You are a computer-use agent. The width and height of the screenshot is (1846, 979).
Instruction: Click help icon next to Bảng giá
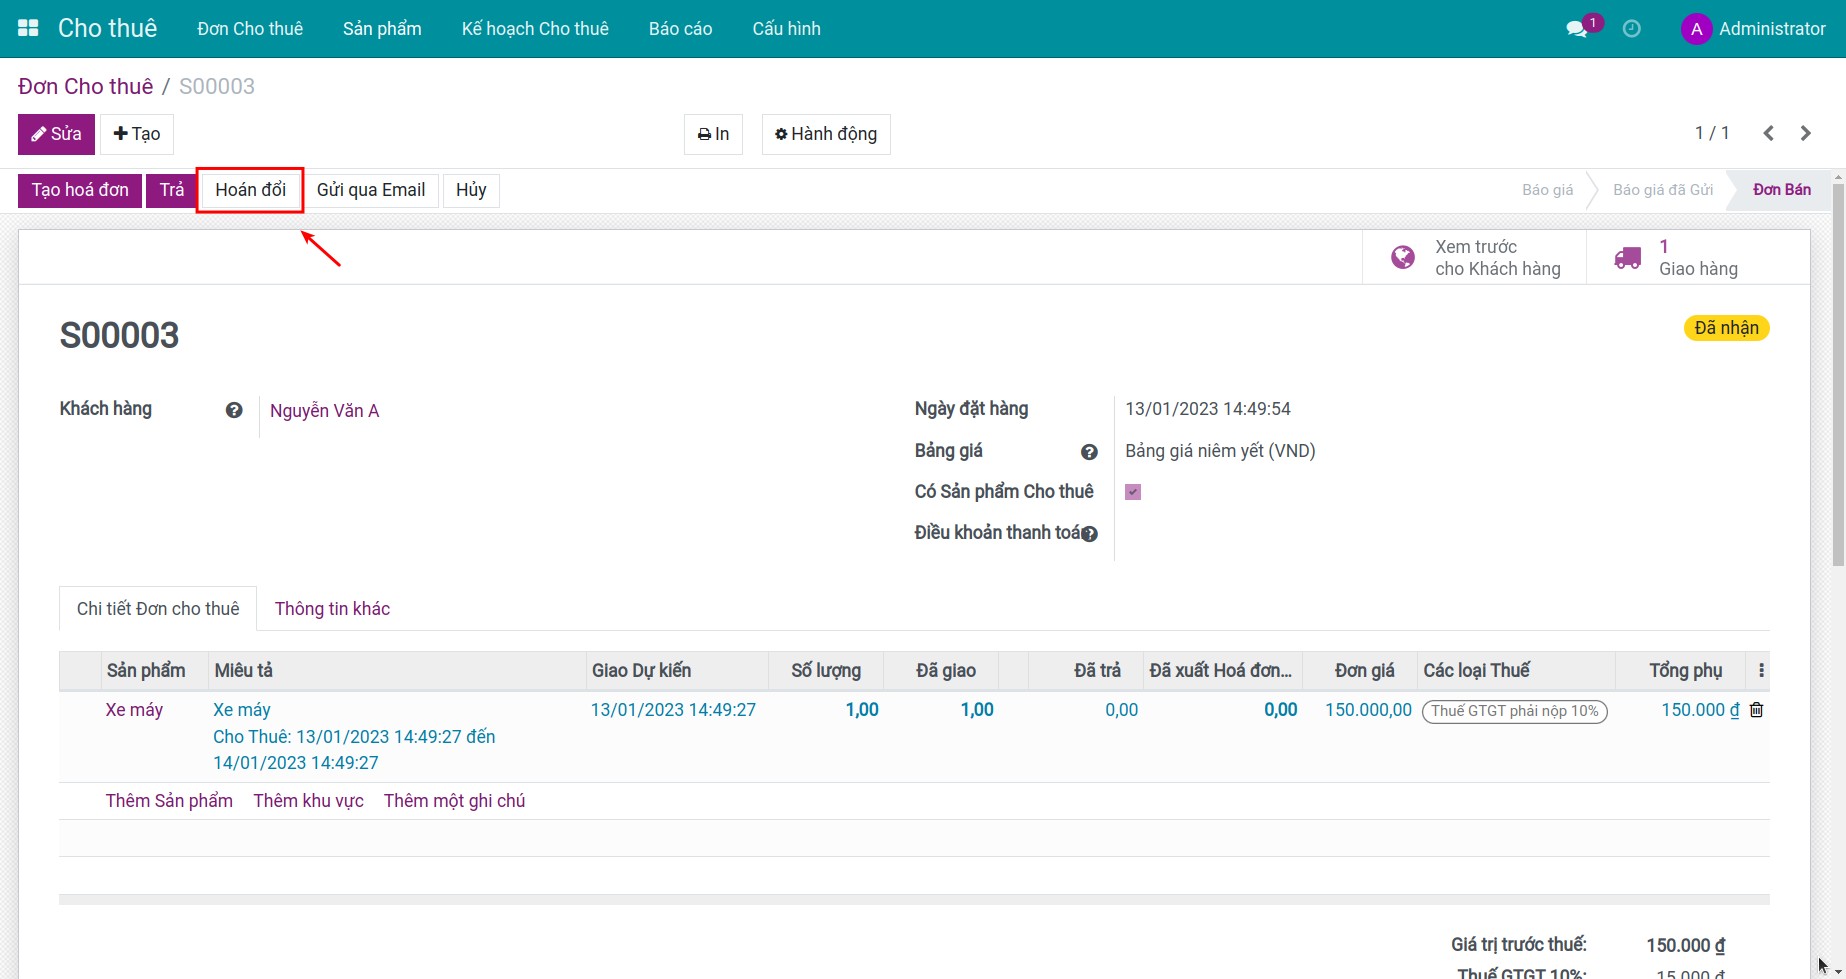1089,452
